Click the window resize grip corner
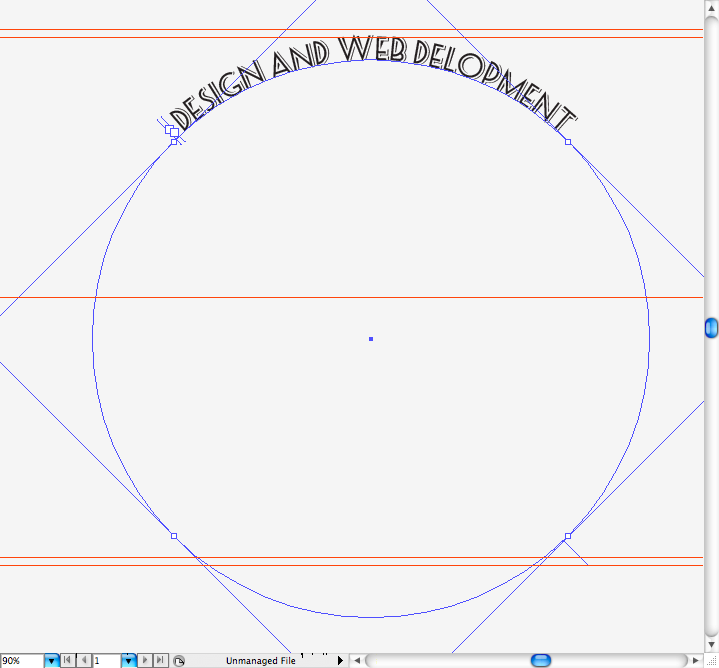The height and width of the screenshot is (668, 719). point(711,661)
